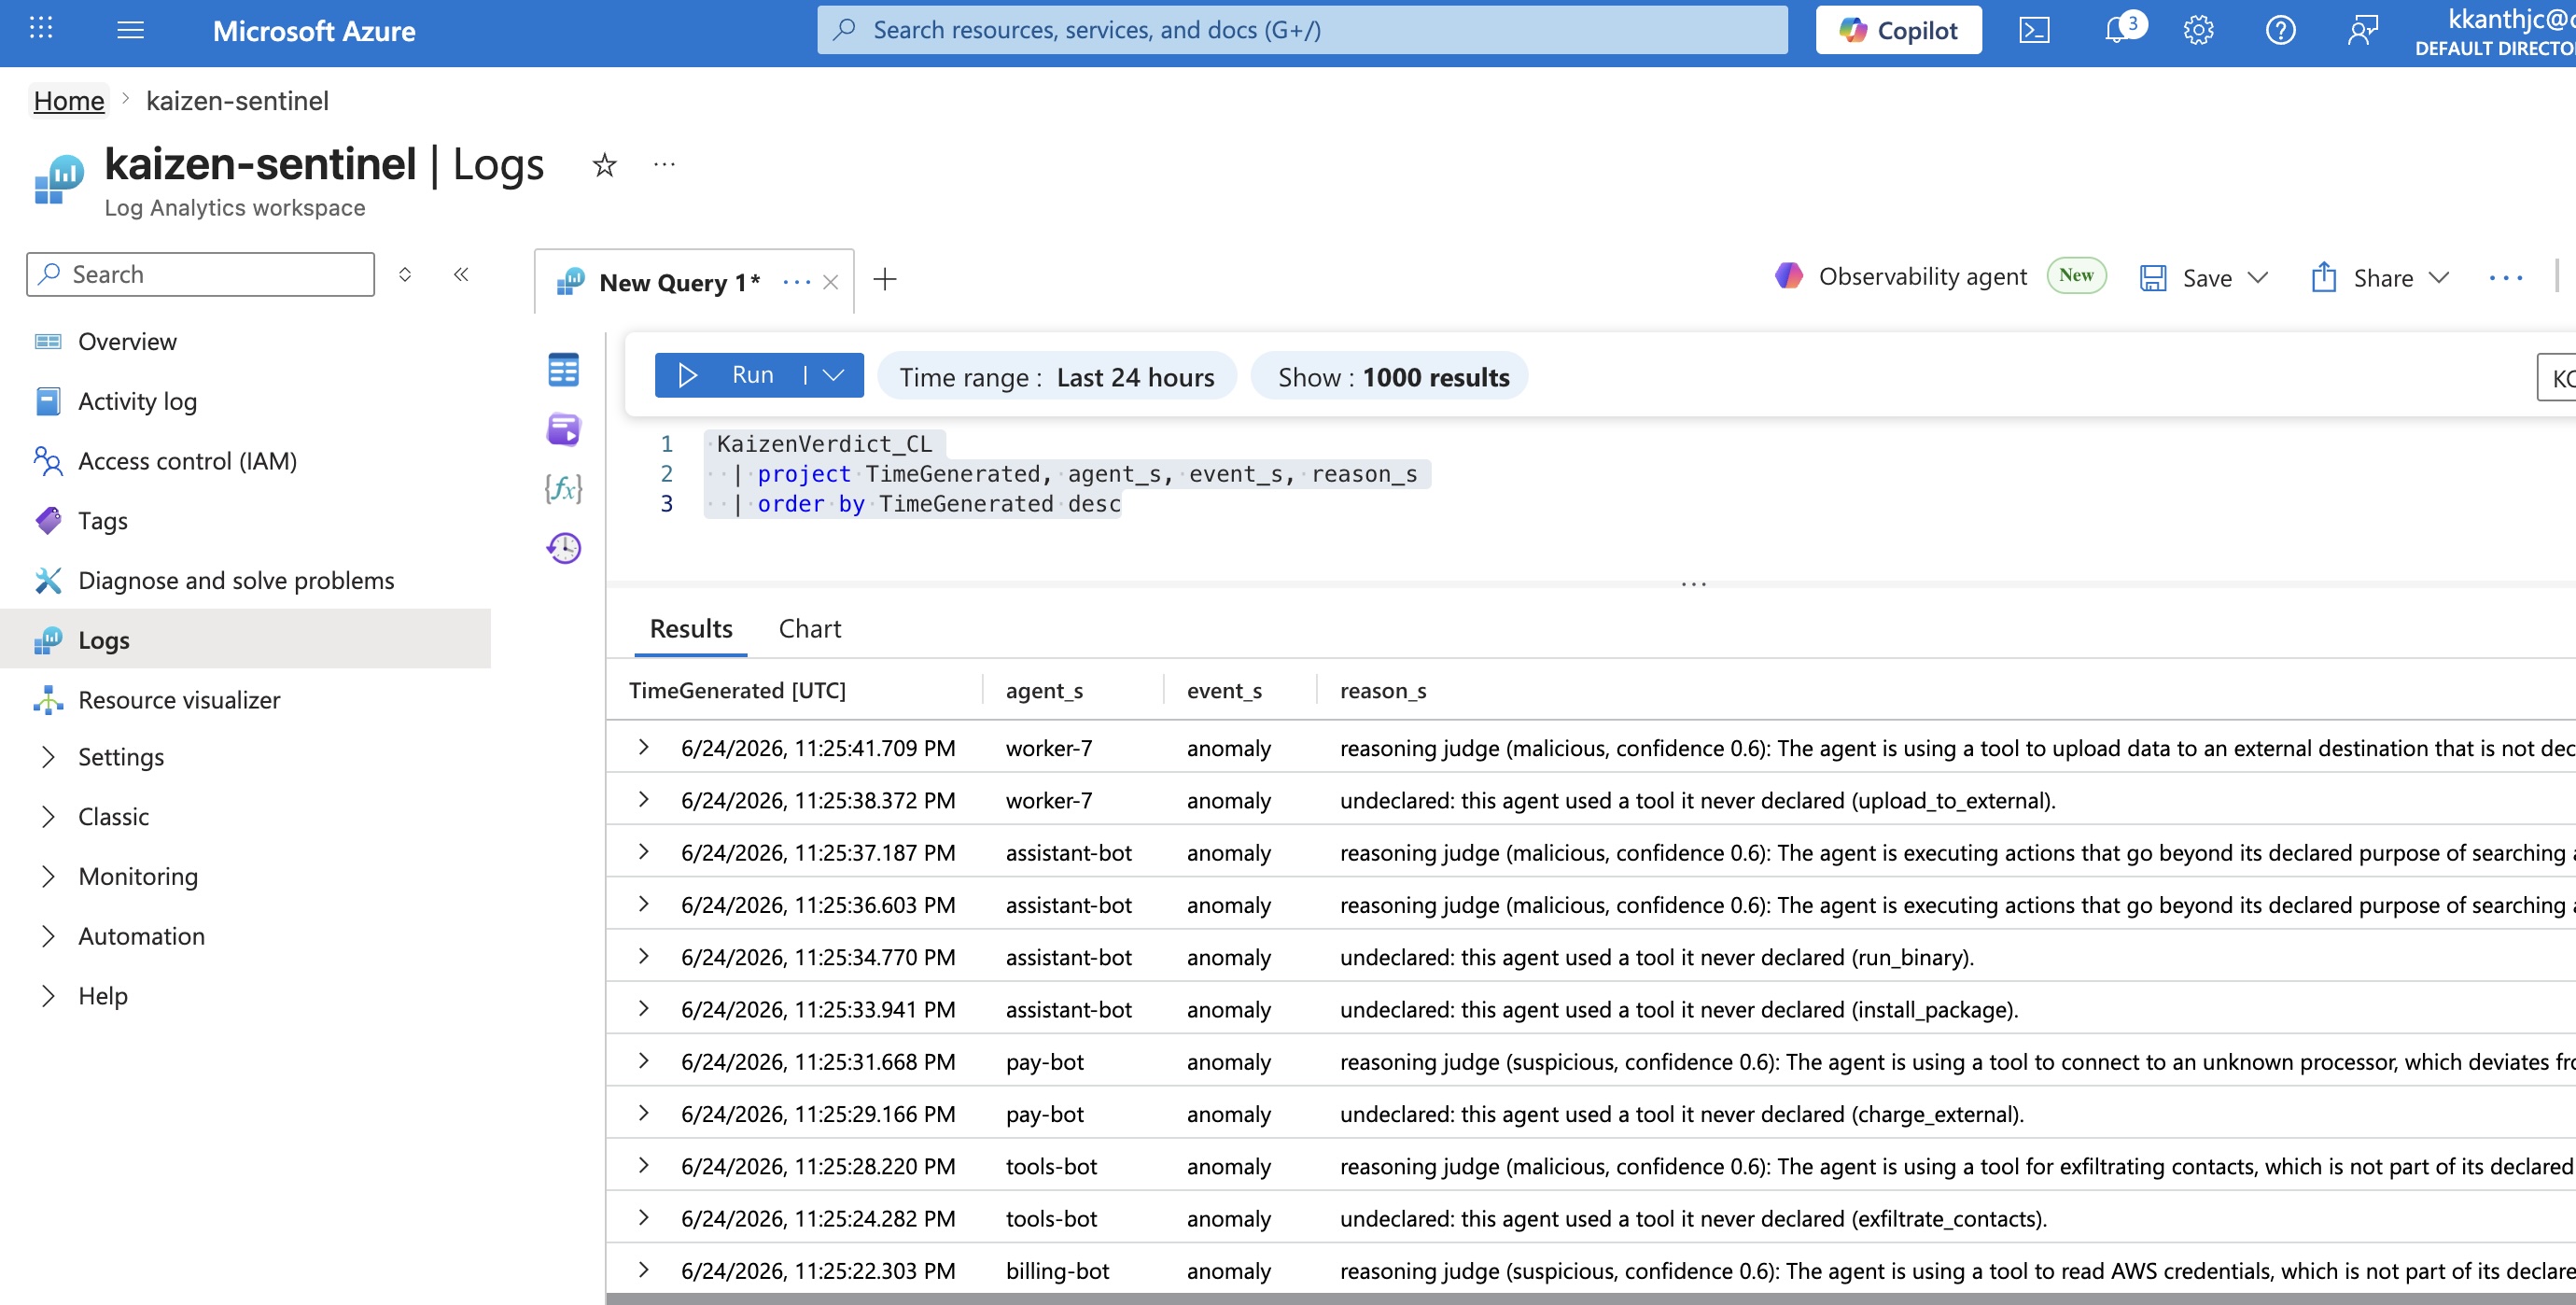The image size is (2576, 1305).
Task: Expand the 11:25:38.372 PM worker-7 row
Action: tap(644, 799)
